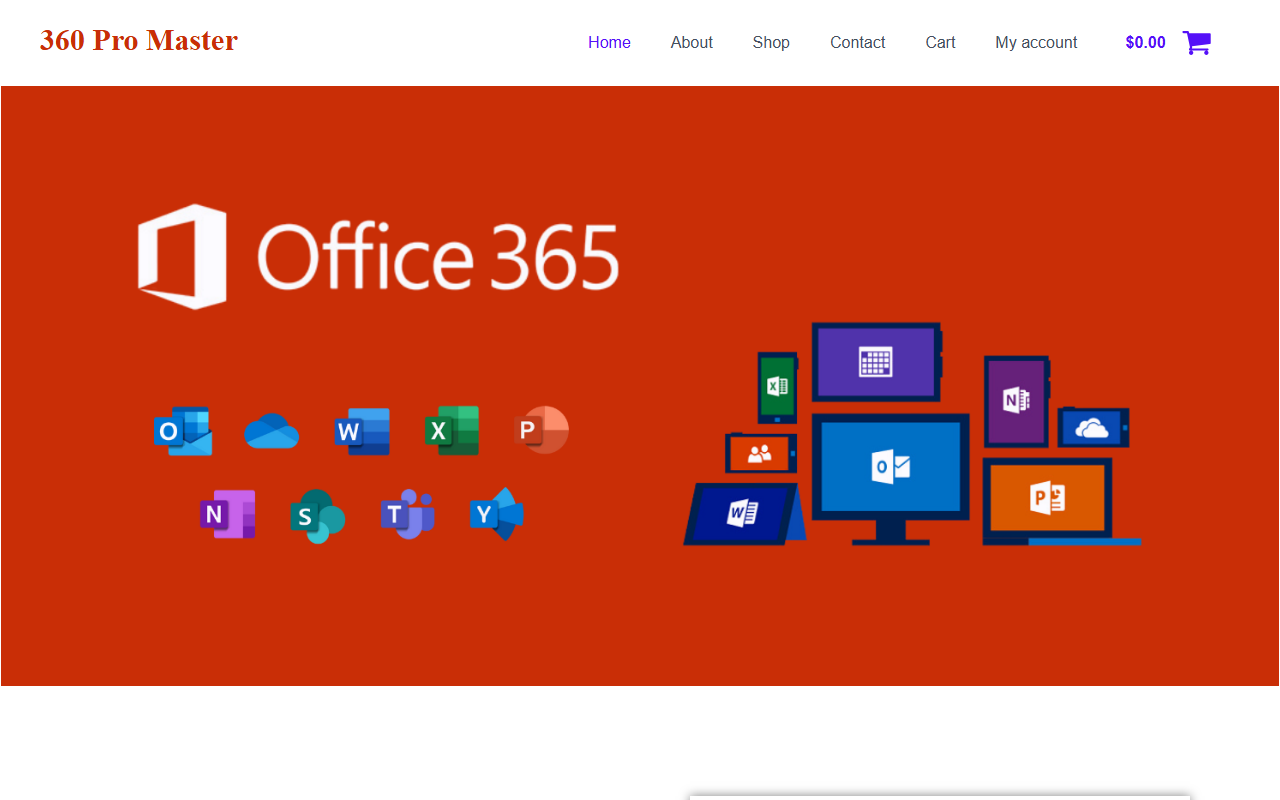Click the Yammer icon in the banner

point(497,514)
